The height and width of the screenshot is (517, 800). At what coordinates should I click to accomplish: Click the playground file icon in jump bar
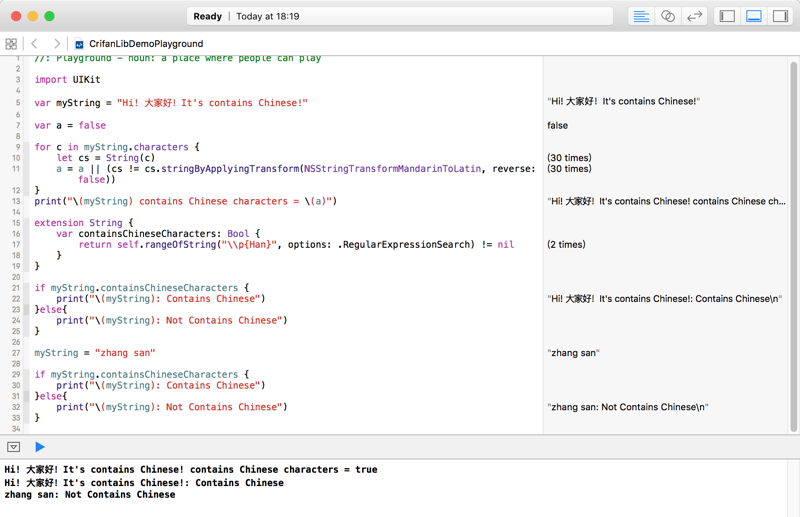(80, 44)
